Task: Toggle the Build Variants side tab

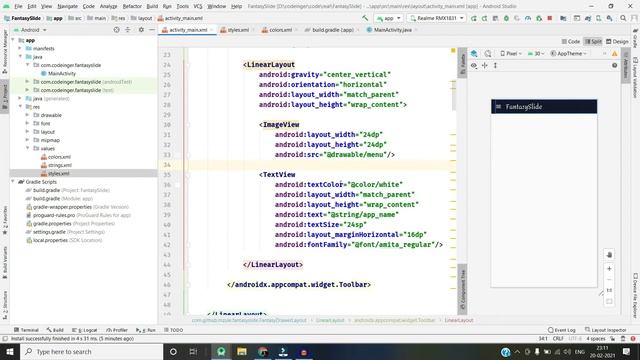Action: [4, 261]
